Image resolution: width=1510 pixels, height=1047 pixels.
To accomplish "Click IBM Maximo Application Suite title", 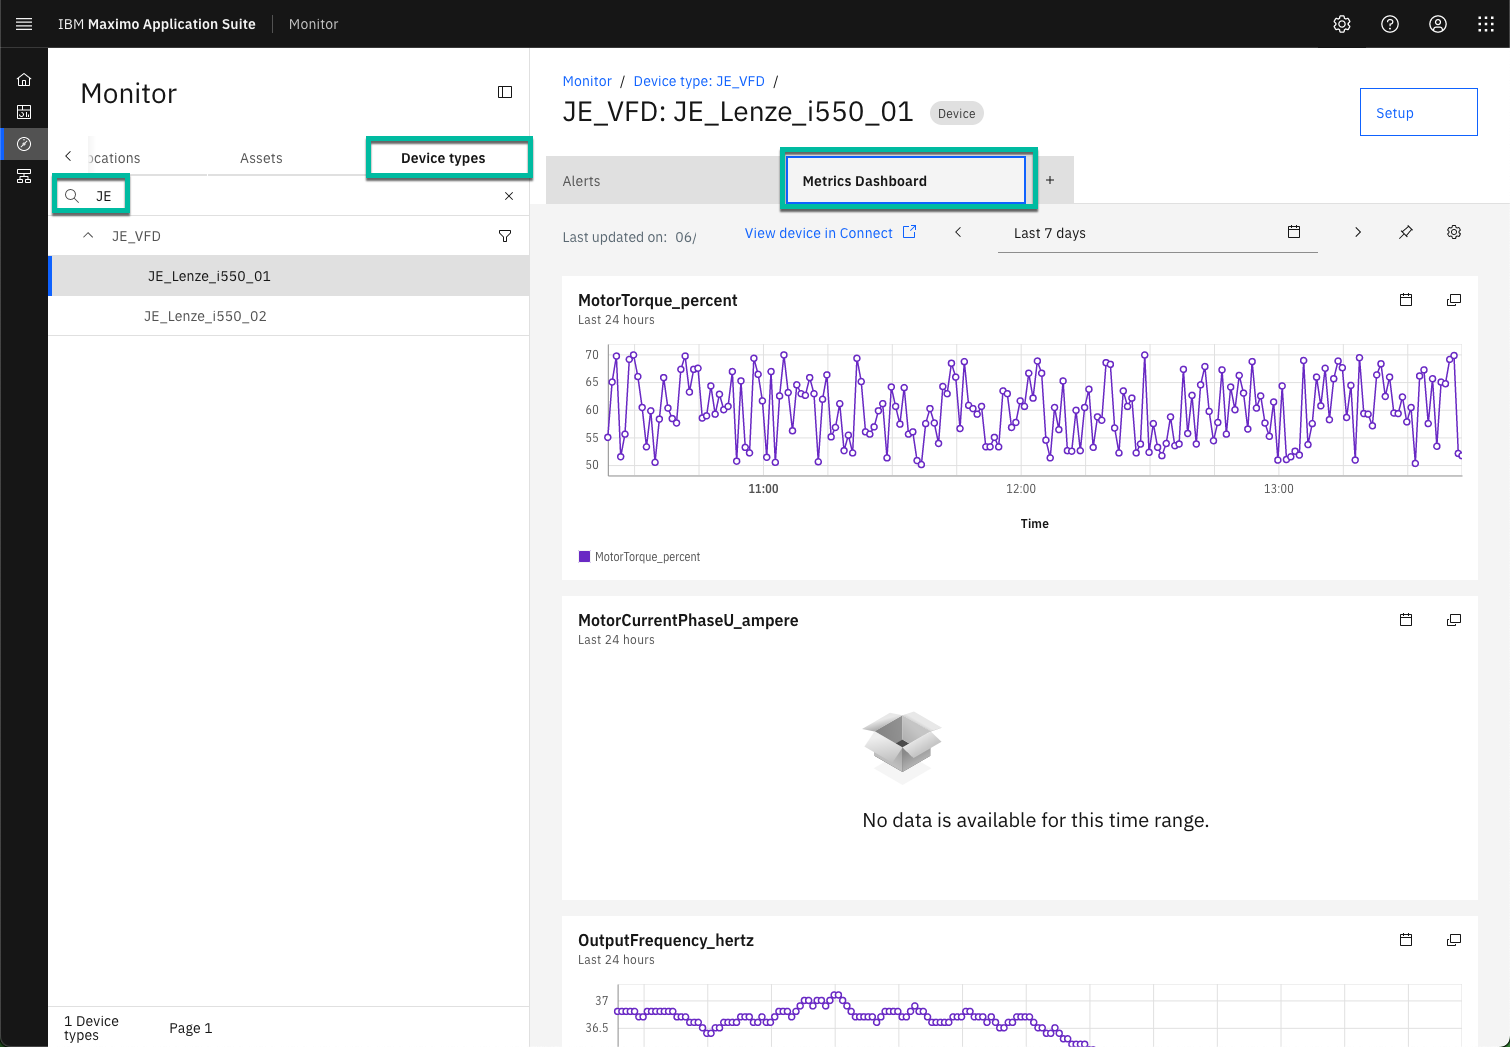I will [157, 24].
